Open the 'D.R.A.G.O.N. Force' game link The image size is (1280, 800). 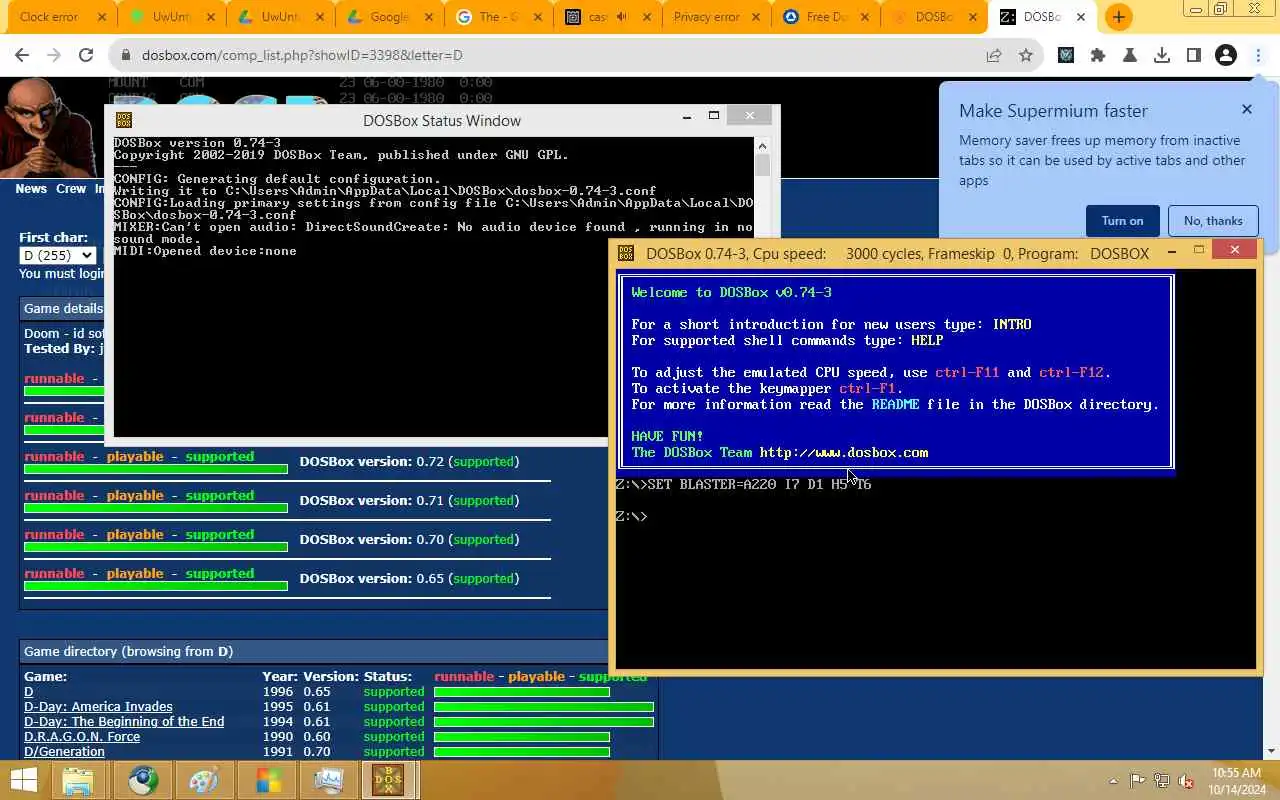pyautogui.click(x=82, y=736)
